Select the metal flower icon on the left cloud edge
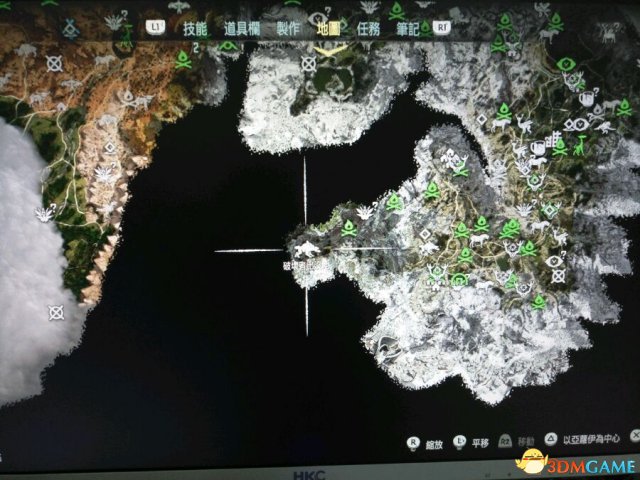This screenshot has height=480, width=640. pos(44,213)
